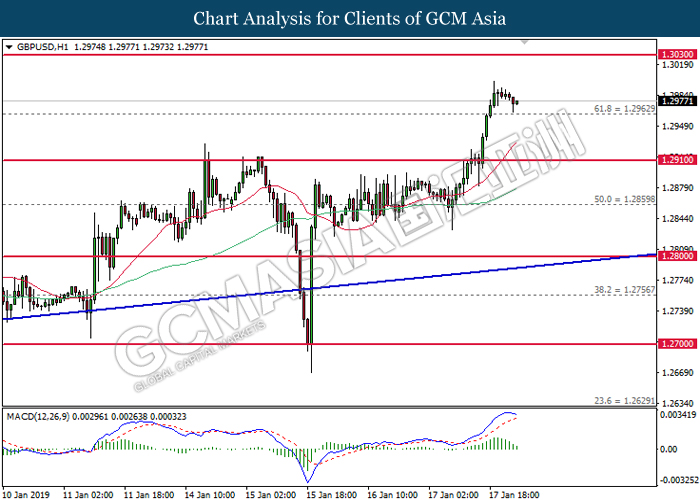Click the 11 Jan 18:00 time label
700x500 pixels.
tap(149, 495)
